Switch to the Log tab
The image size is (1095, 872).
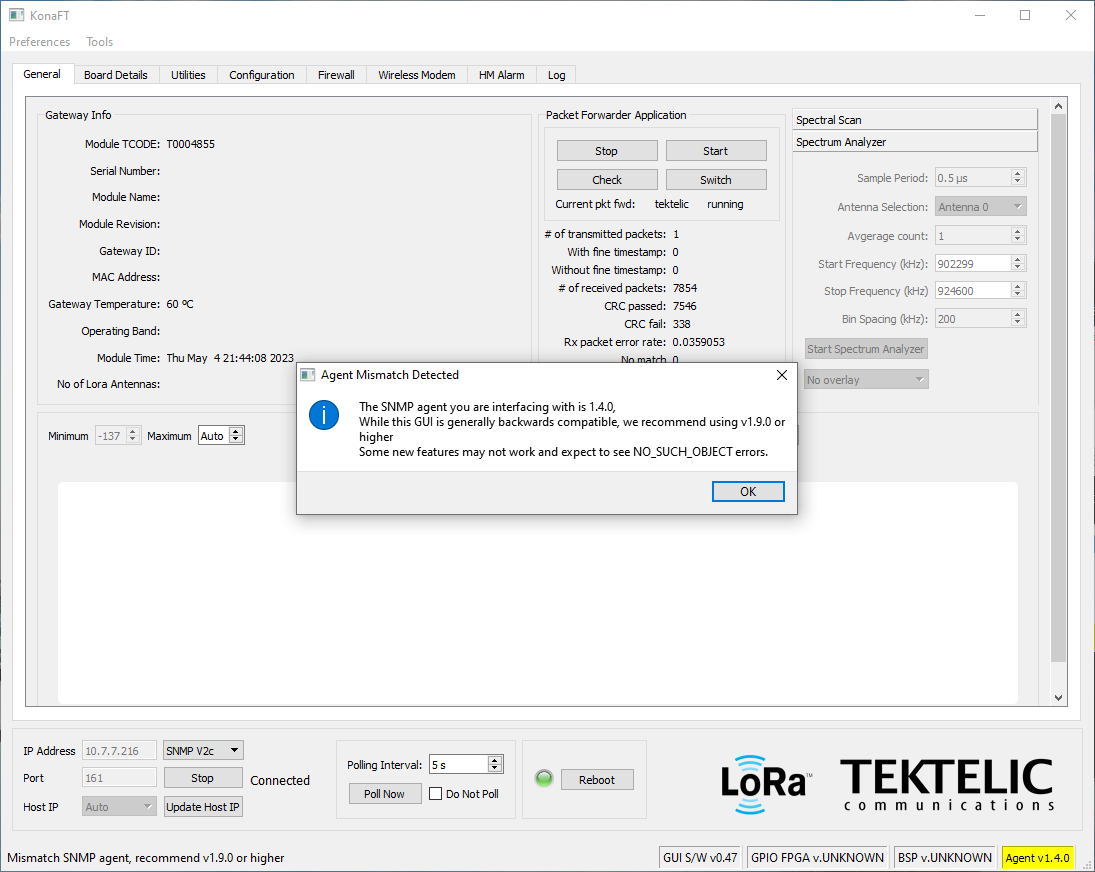557,75
